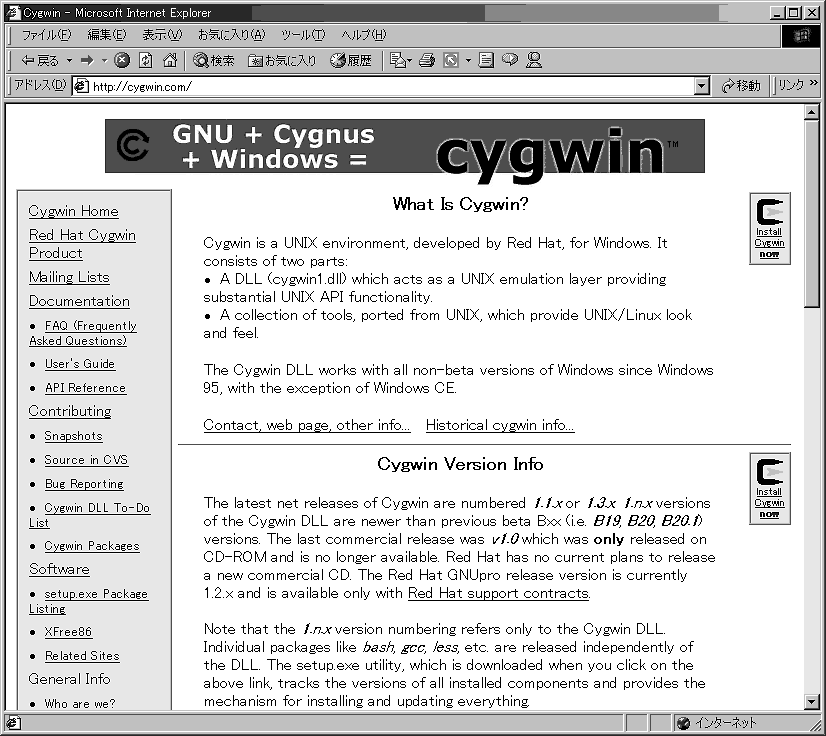Open the Cygwin DLL To-Do List link
826x736 pixels.
90,515
